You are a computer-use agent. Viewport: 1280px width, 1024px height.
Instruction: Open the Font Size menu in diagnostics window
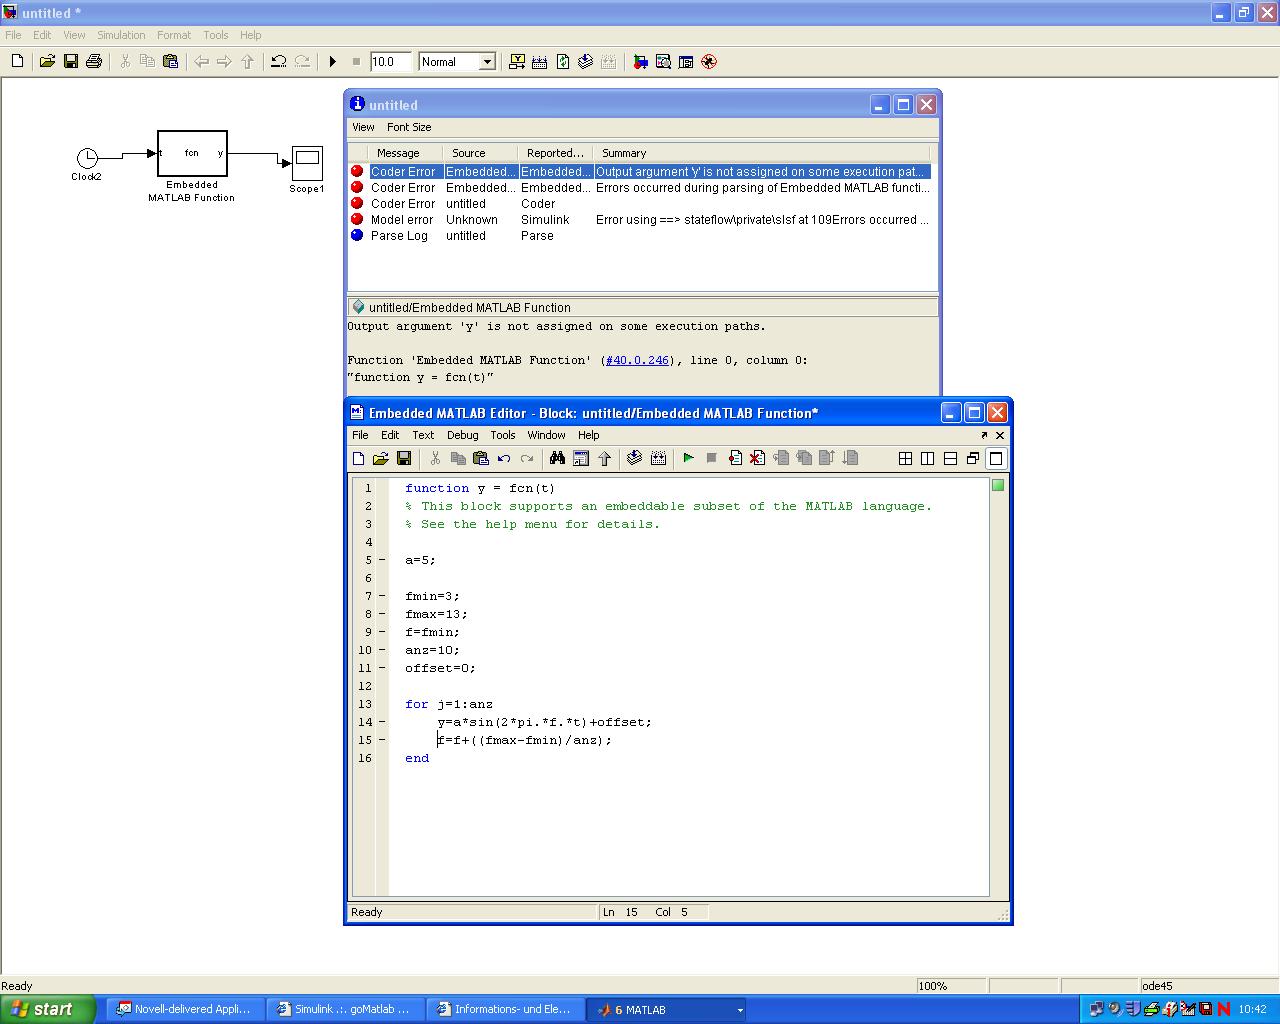pos(408,127)
